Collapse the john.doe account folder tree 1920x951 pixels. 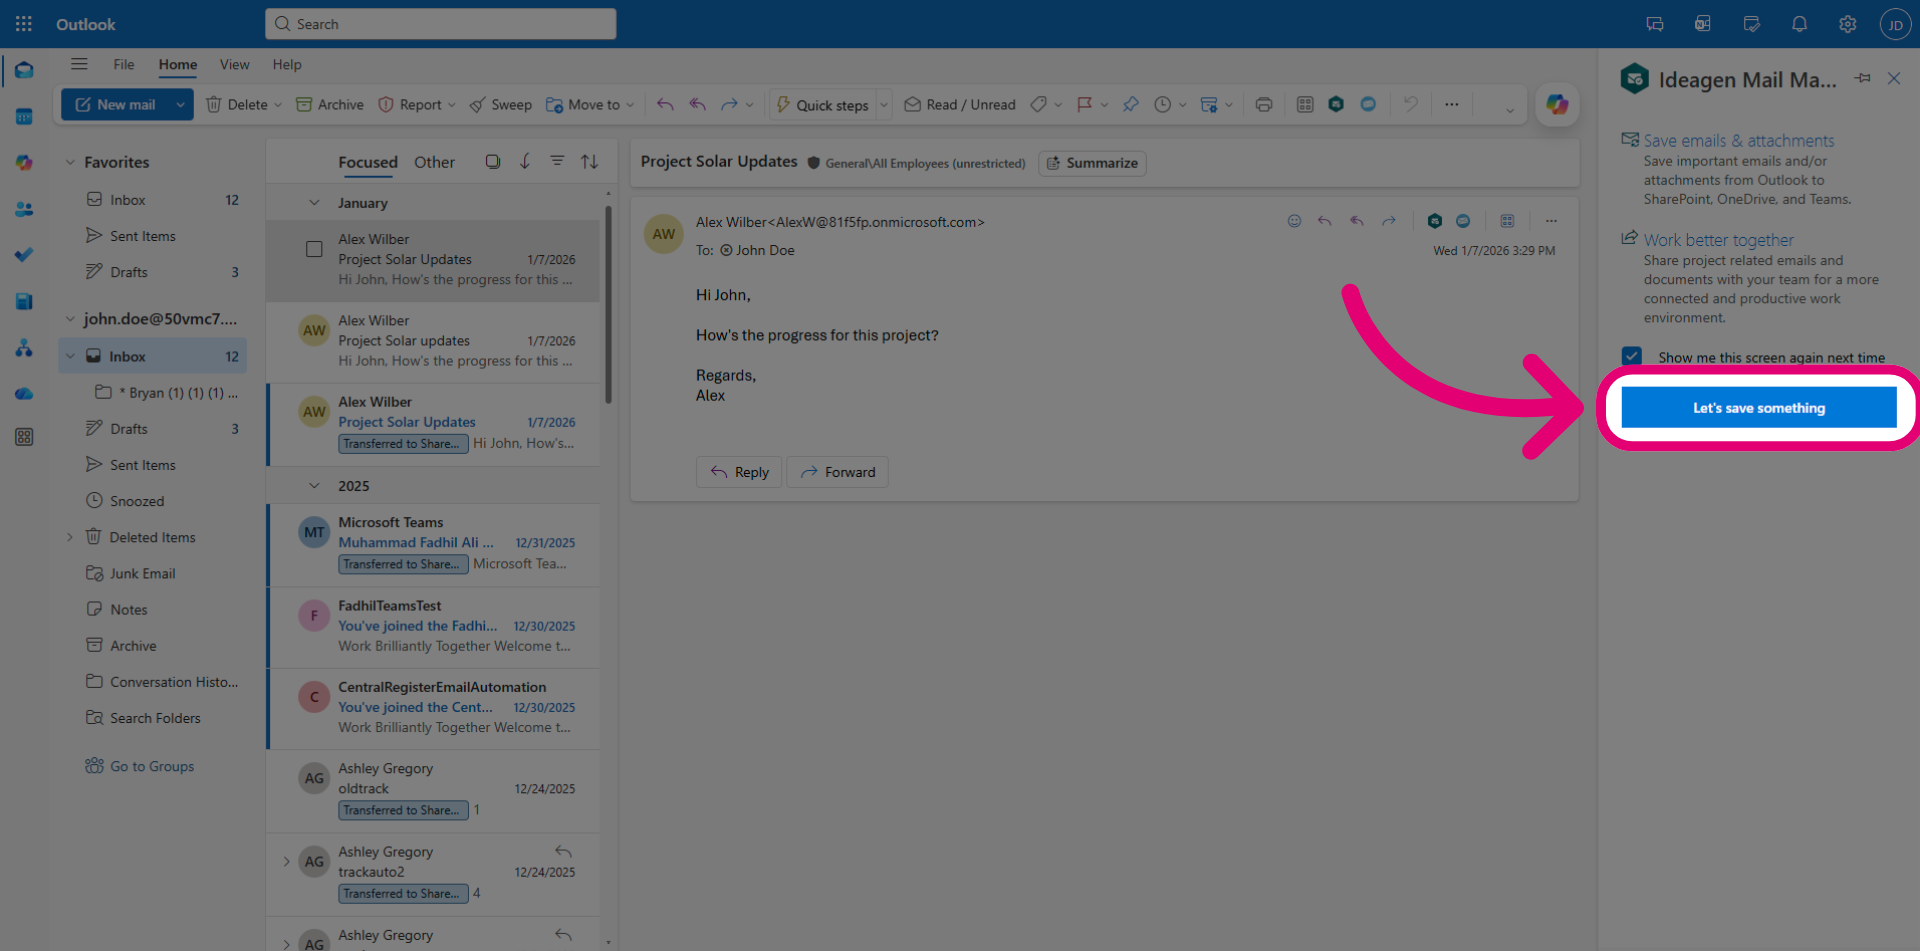tap(70, 319)
